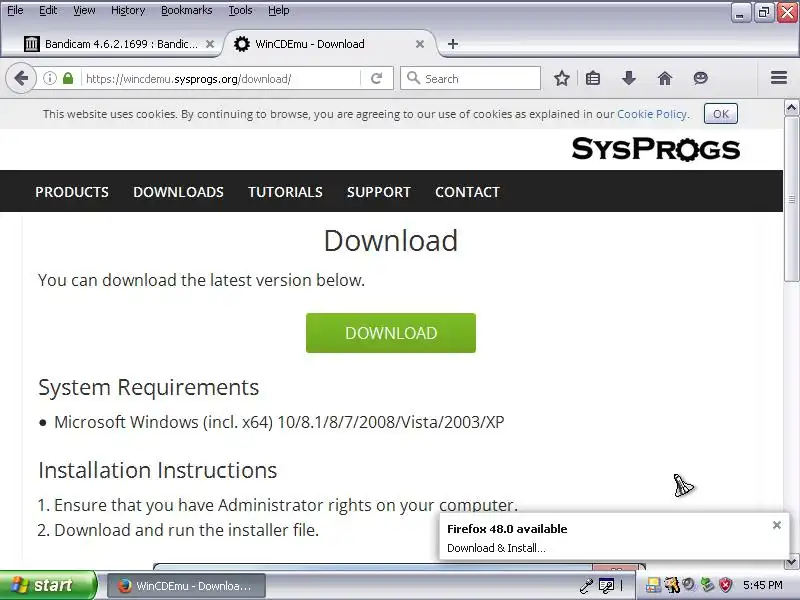Accept cookies with the OK button
The image size is (800, 600).
[720, 113]
